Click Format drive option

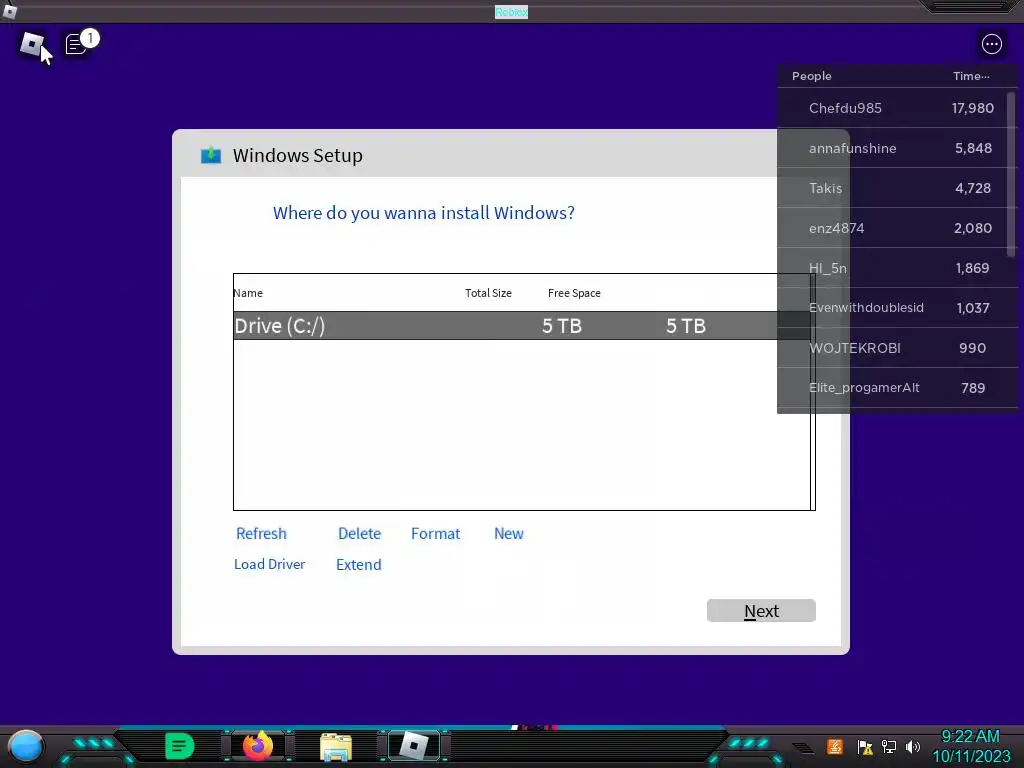click(x=436, y=534)
